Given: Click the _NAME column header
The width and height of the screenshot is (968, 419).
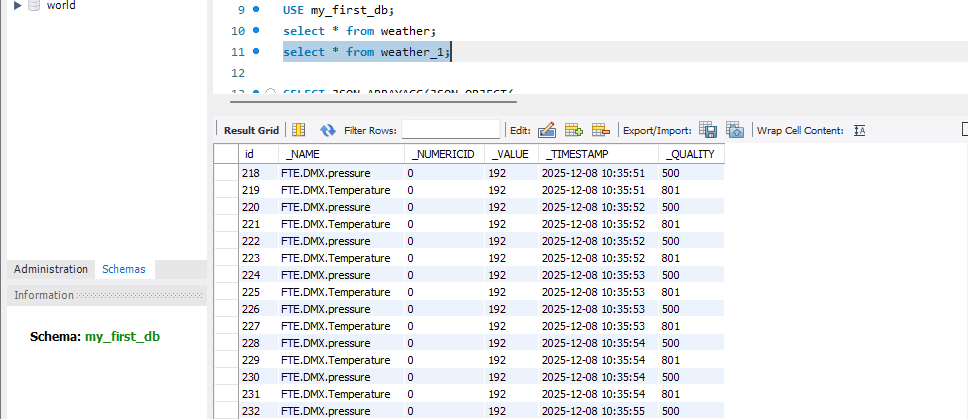Looking at the screenshot, I should pyautogui.click(x=303, y=155).
